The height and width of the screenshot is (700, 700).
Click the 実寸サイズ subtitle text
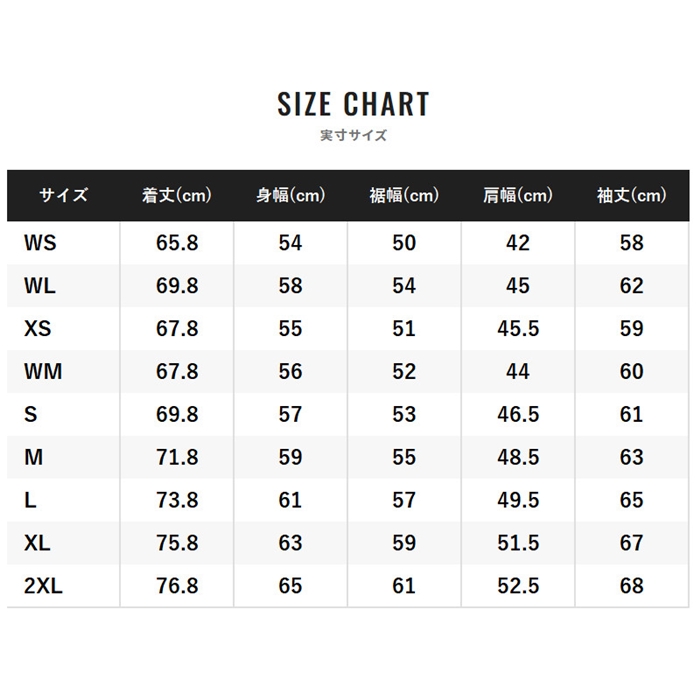click(353, 135)
